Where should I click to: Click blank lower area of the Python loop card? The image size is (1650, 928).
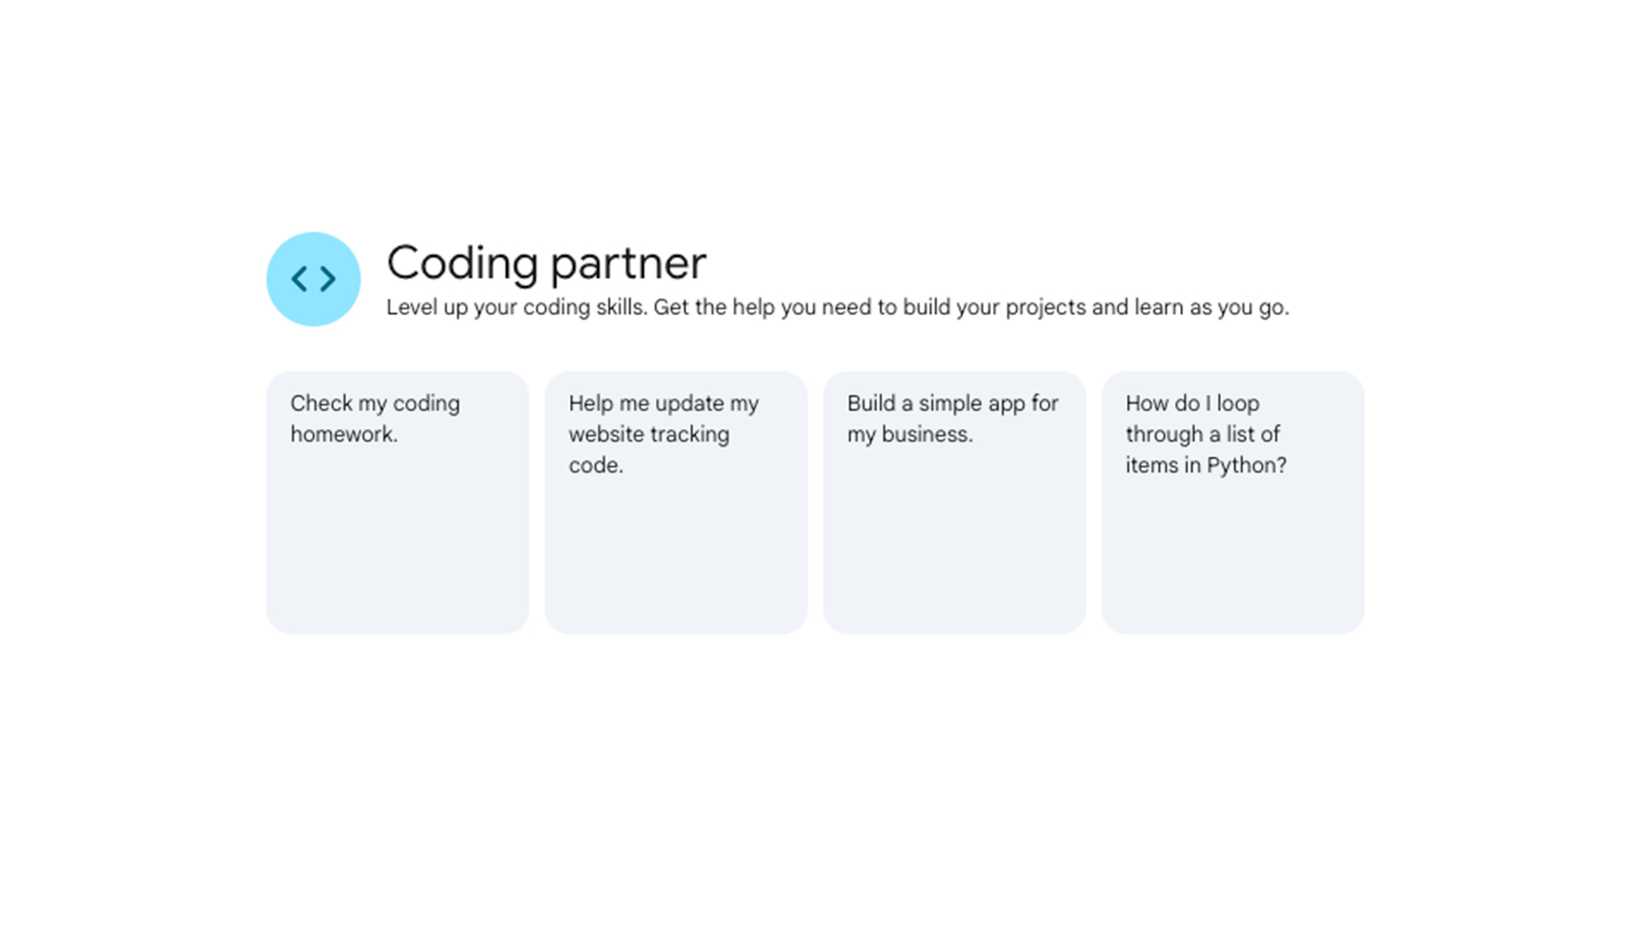click(x=1232, y=570)
